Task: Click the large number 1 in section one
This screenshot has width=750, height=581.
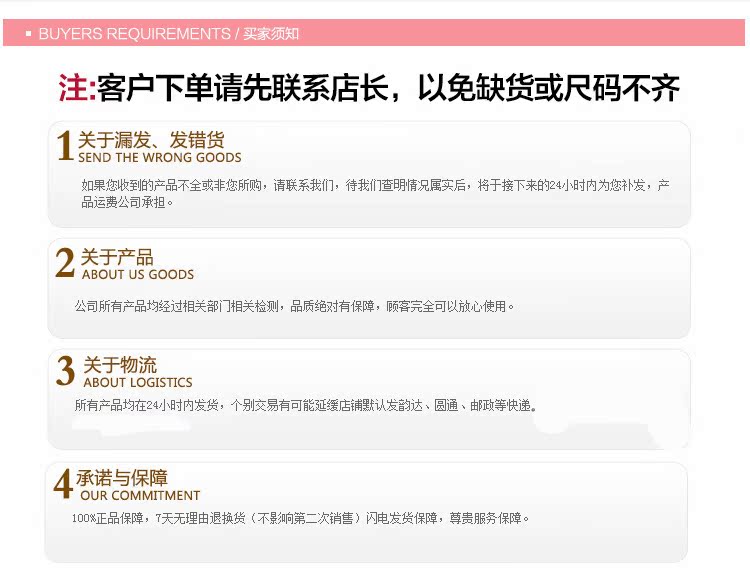Action: point(65,145)
